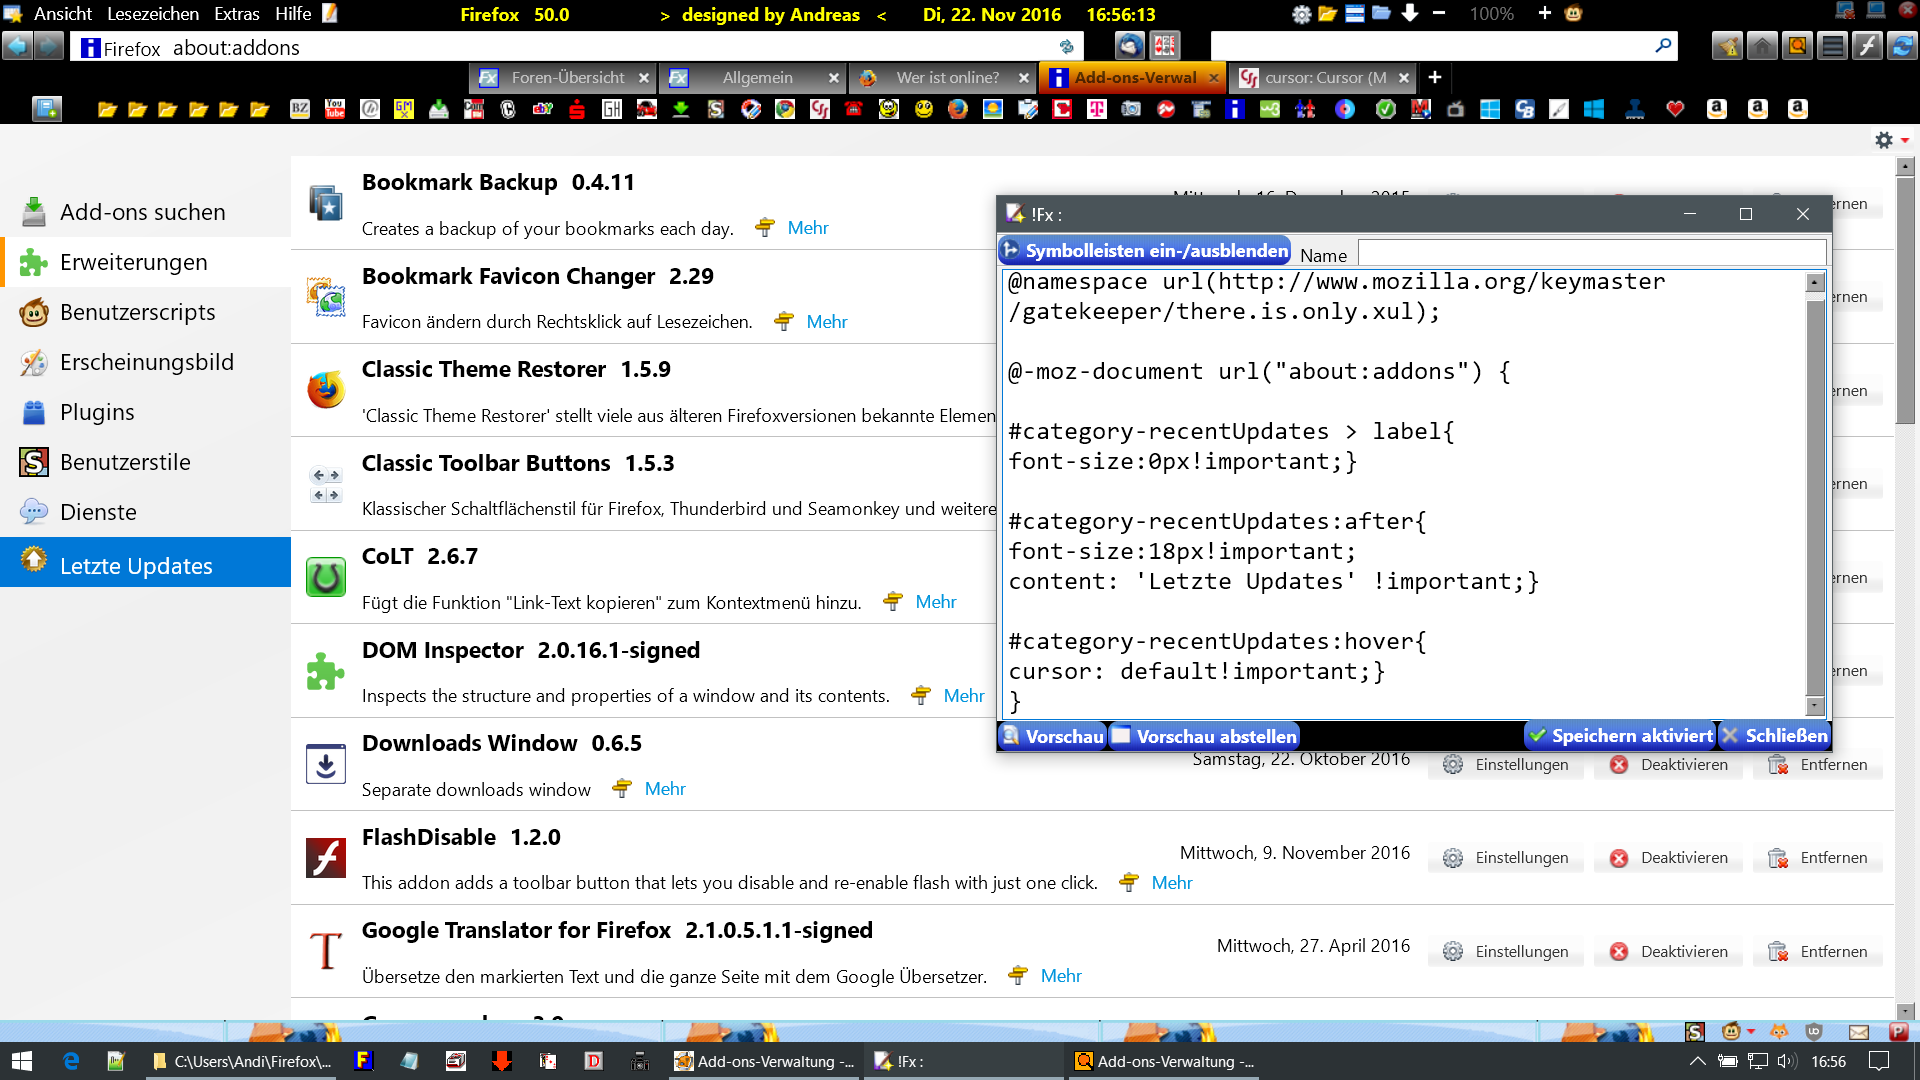The image size is (1920, 1080).
Task: Open the Lesezeichen menu
Action: point(152,14)
